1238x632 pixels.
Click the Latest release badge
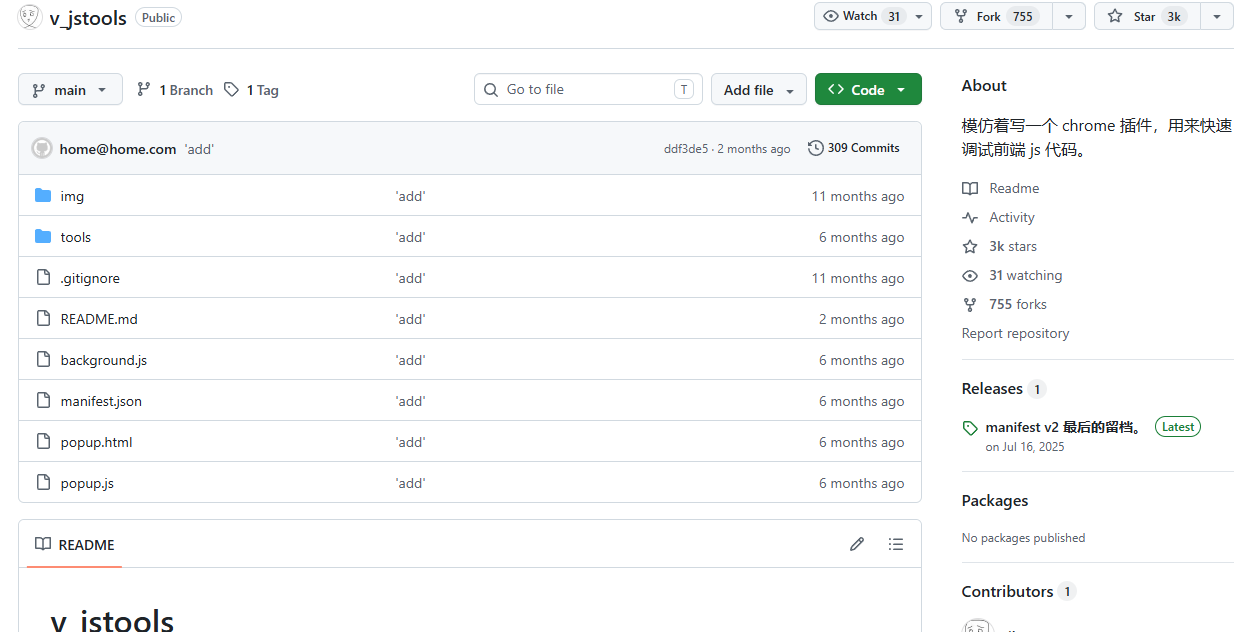(x=1178, y=426)
